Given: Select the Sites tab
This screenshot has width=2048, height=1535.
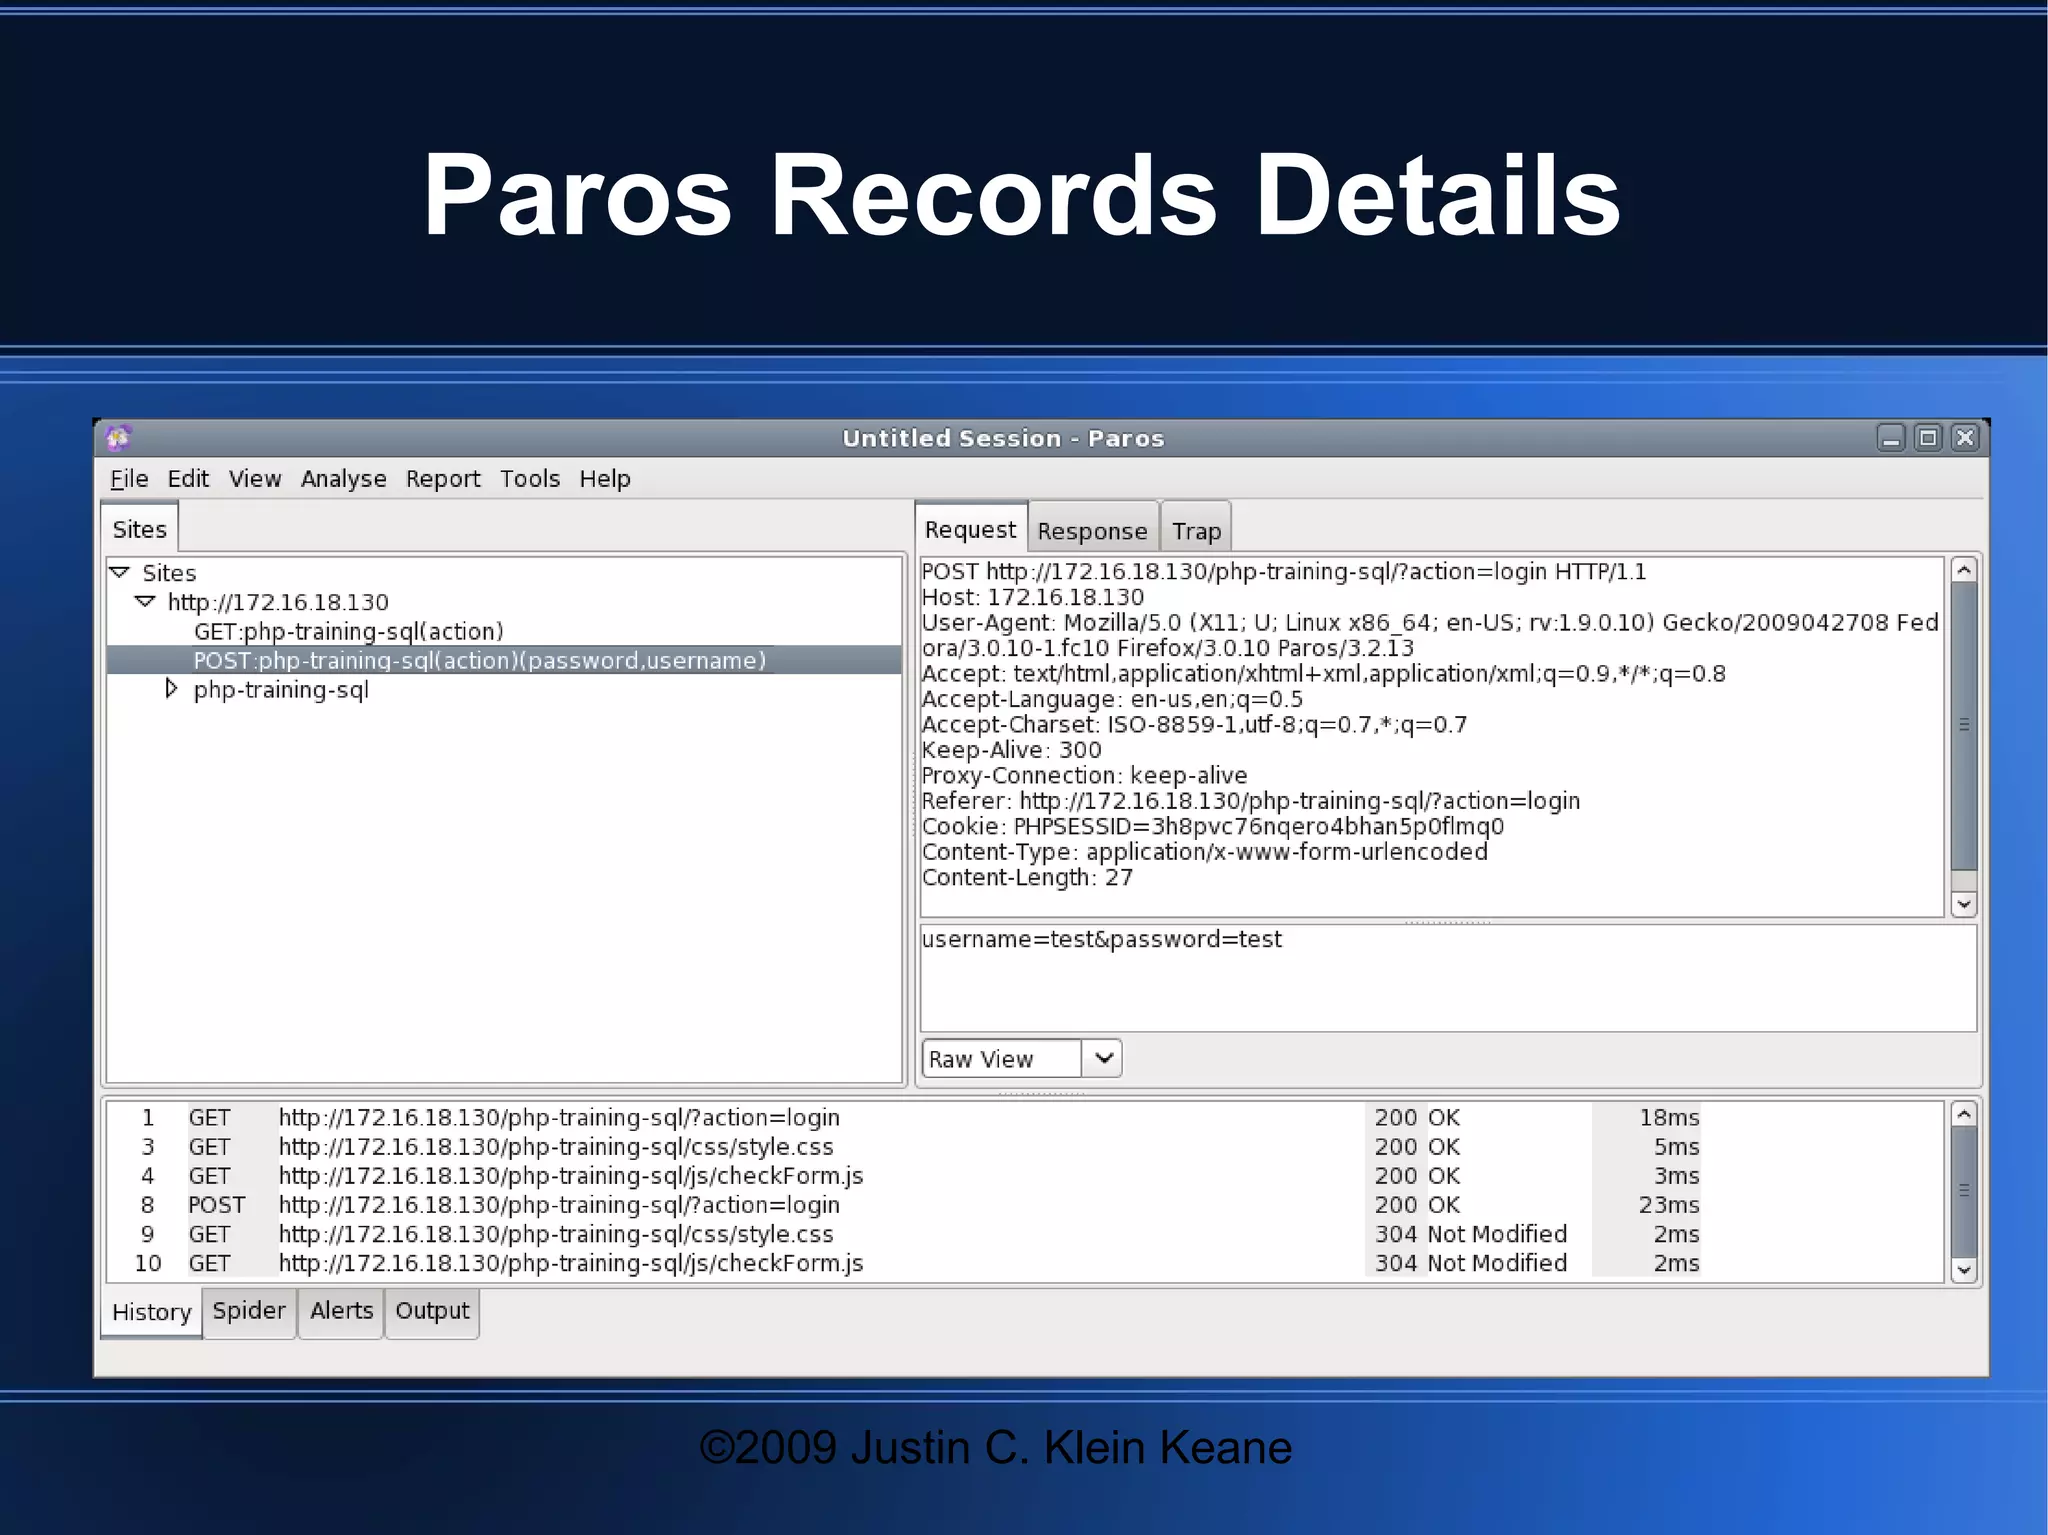Looking at the screenshot, I should coord(140,529).
